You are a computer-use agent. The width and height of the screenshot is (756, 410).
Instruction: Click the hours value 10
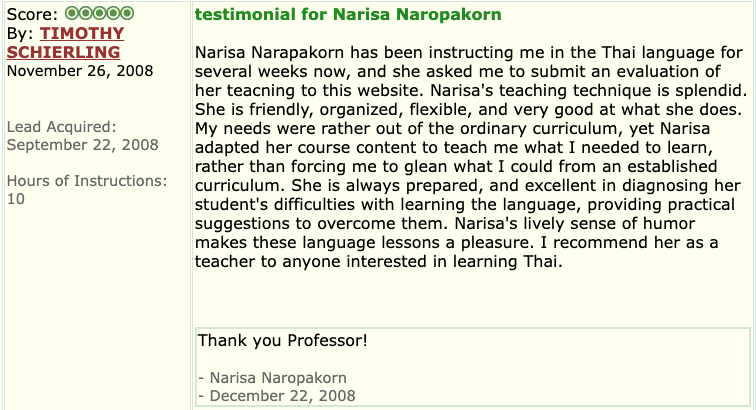pos(15,199)
